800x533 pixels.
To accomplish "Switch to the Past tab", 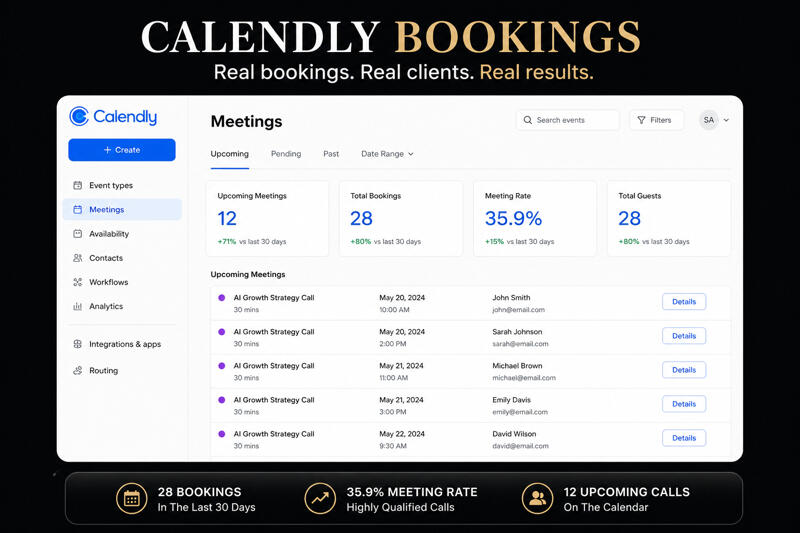I will coord(331,154).
